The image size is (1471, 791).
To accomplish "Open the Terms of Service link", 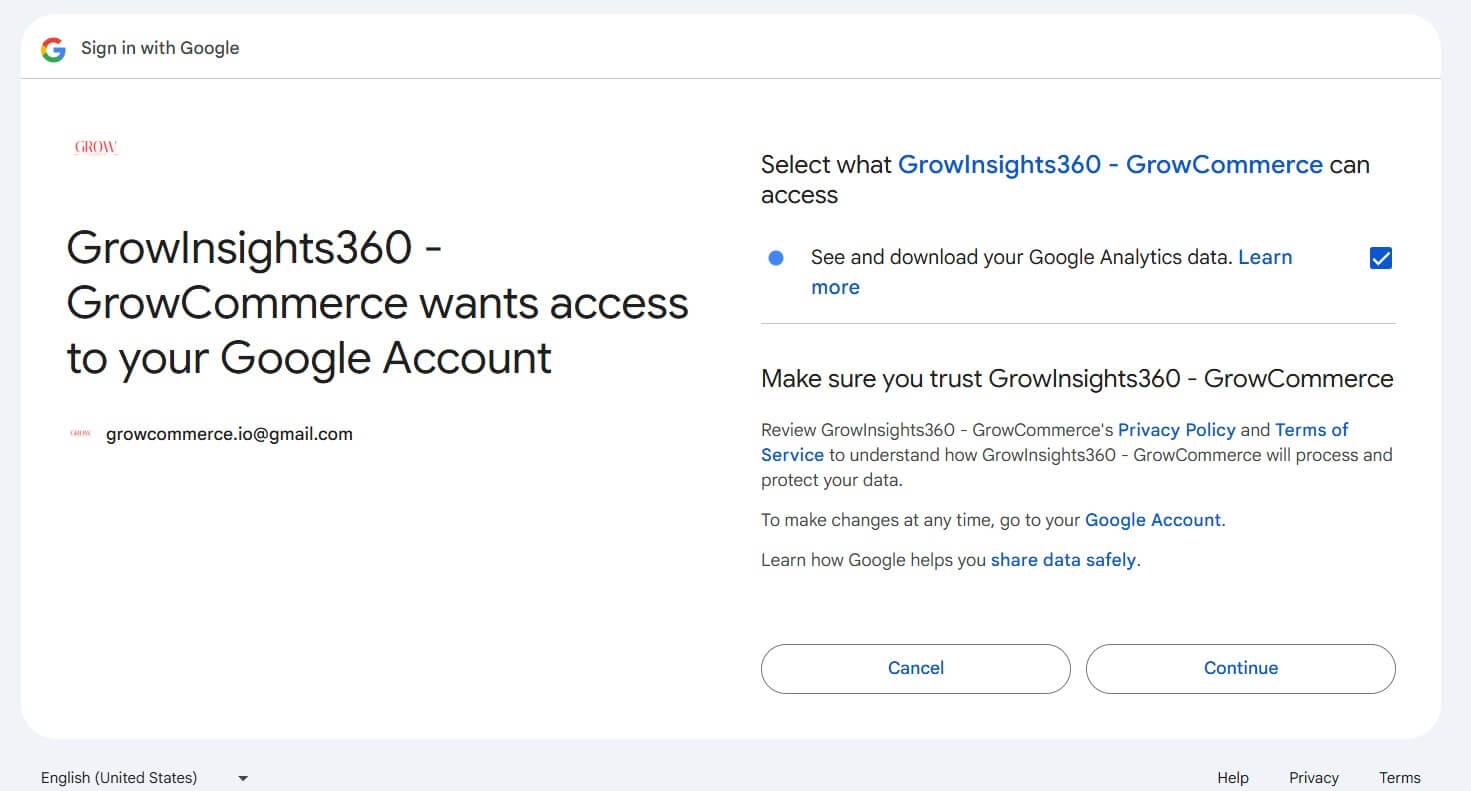I will click(1311, 430).
